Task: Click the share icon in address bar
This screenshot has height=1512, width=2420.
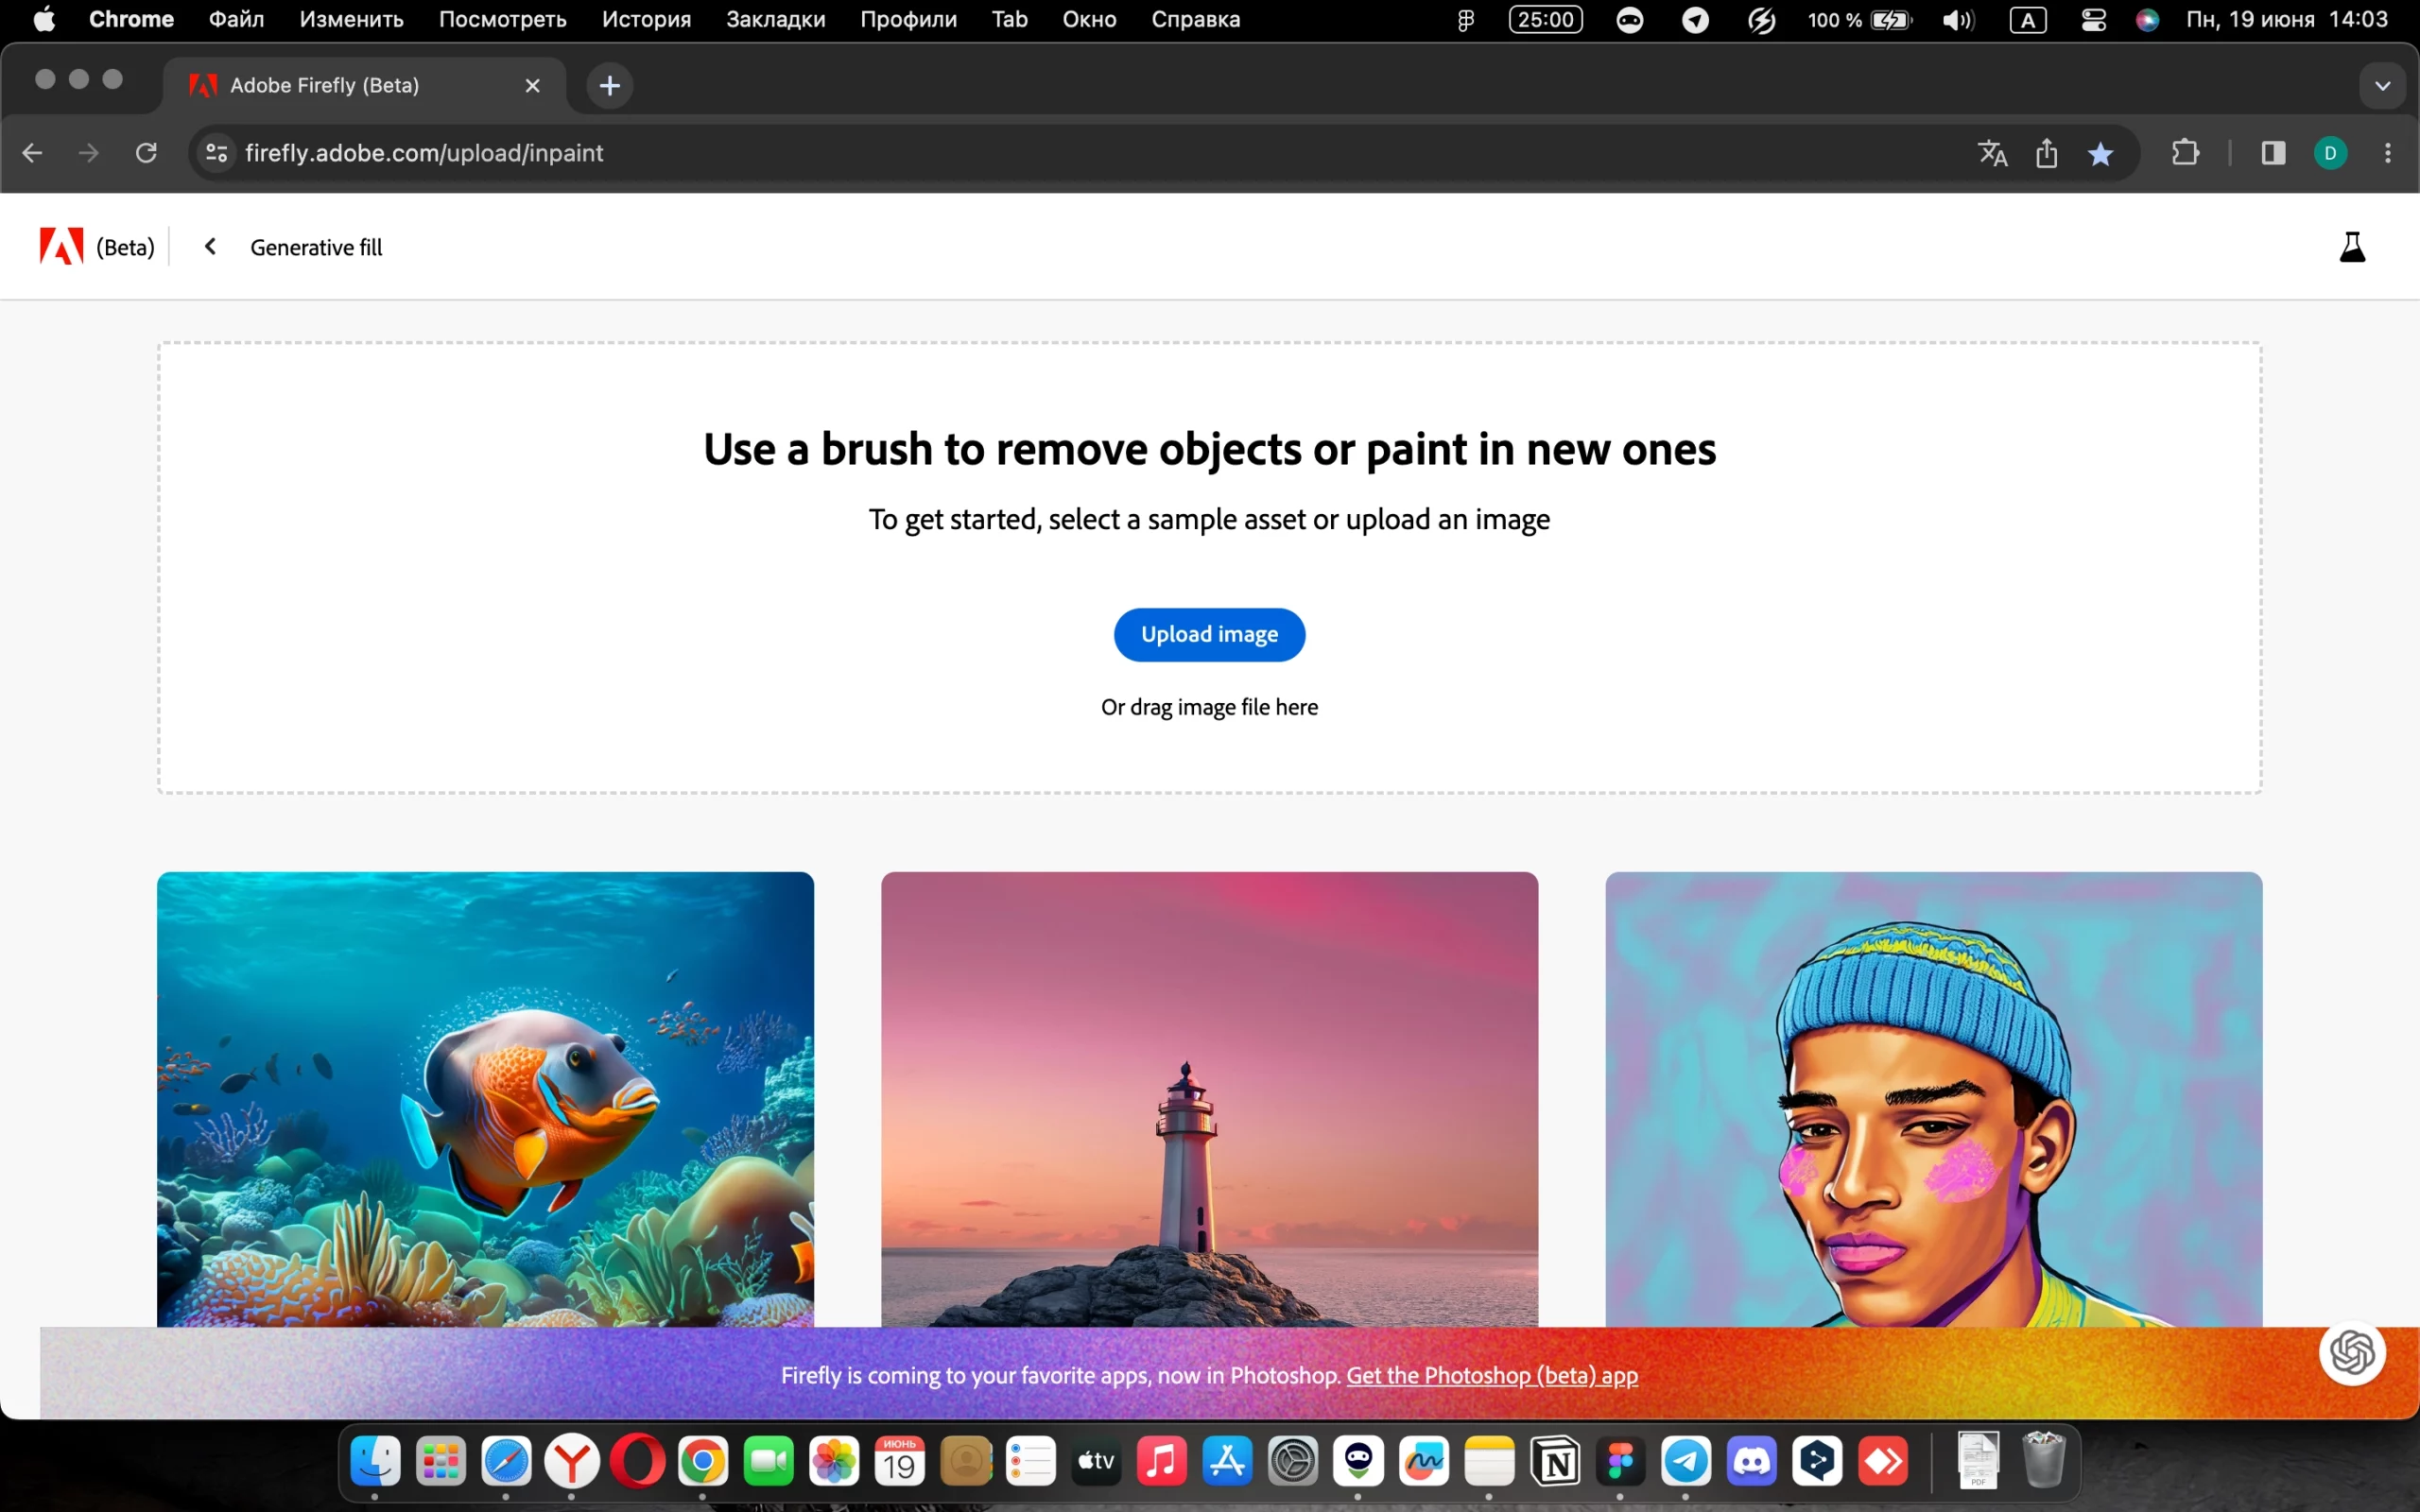Action: (2046, 153)
